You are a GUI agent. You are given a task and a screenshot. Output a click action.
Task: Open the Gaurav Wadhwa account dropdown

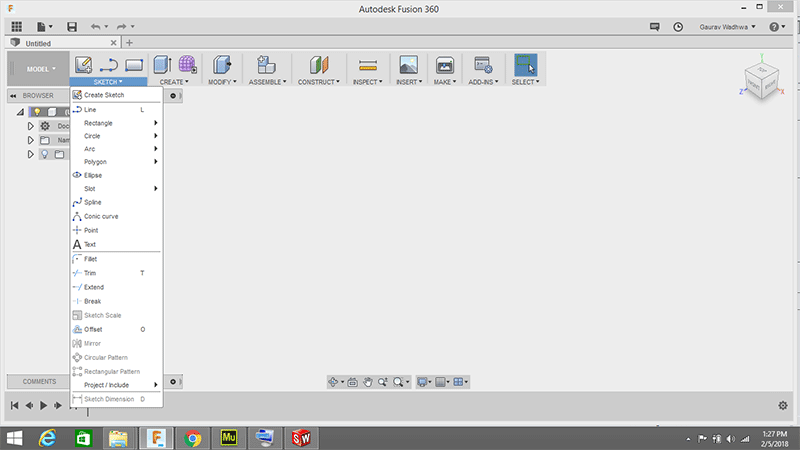pos(727,27)
